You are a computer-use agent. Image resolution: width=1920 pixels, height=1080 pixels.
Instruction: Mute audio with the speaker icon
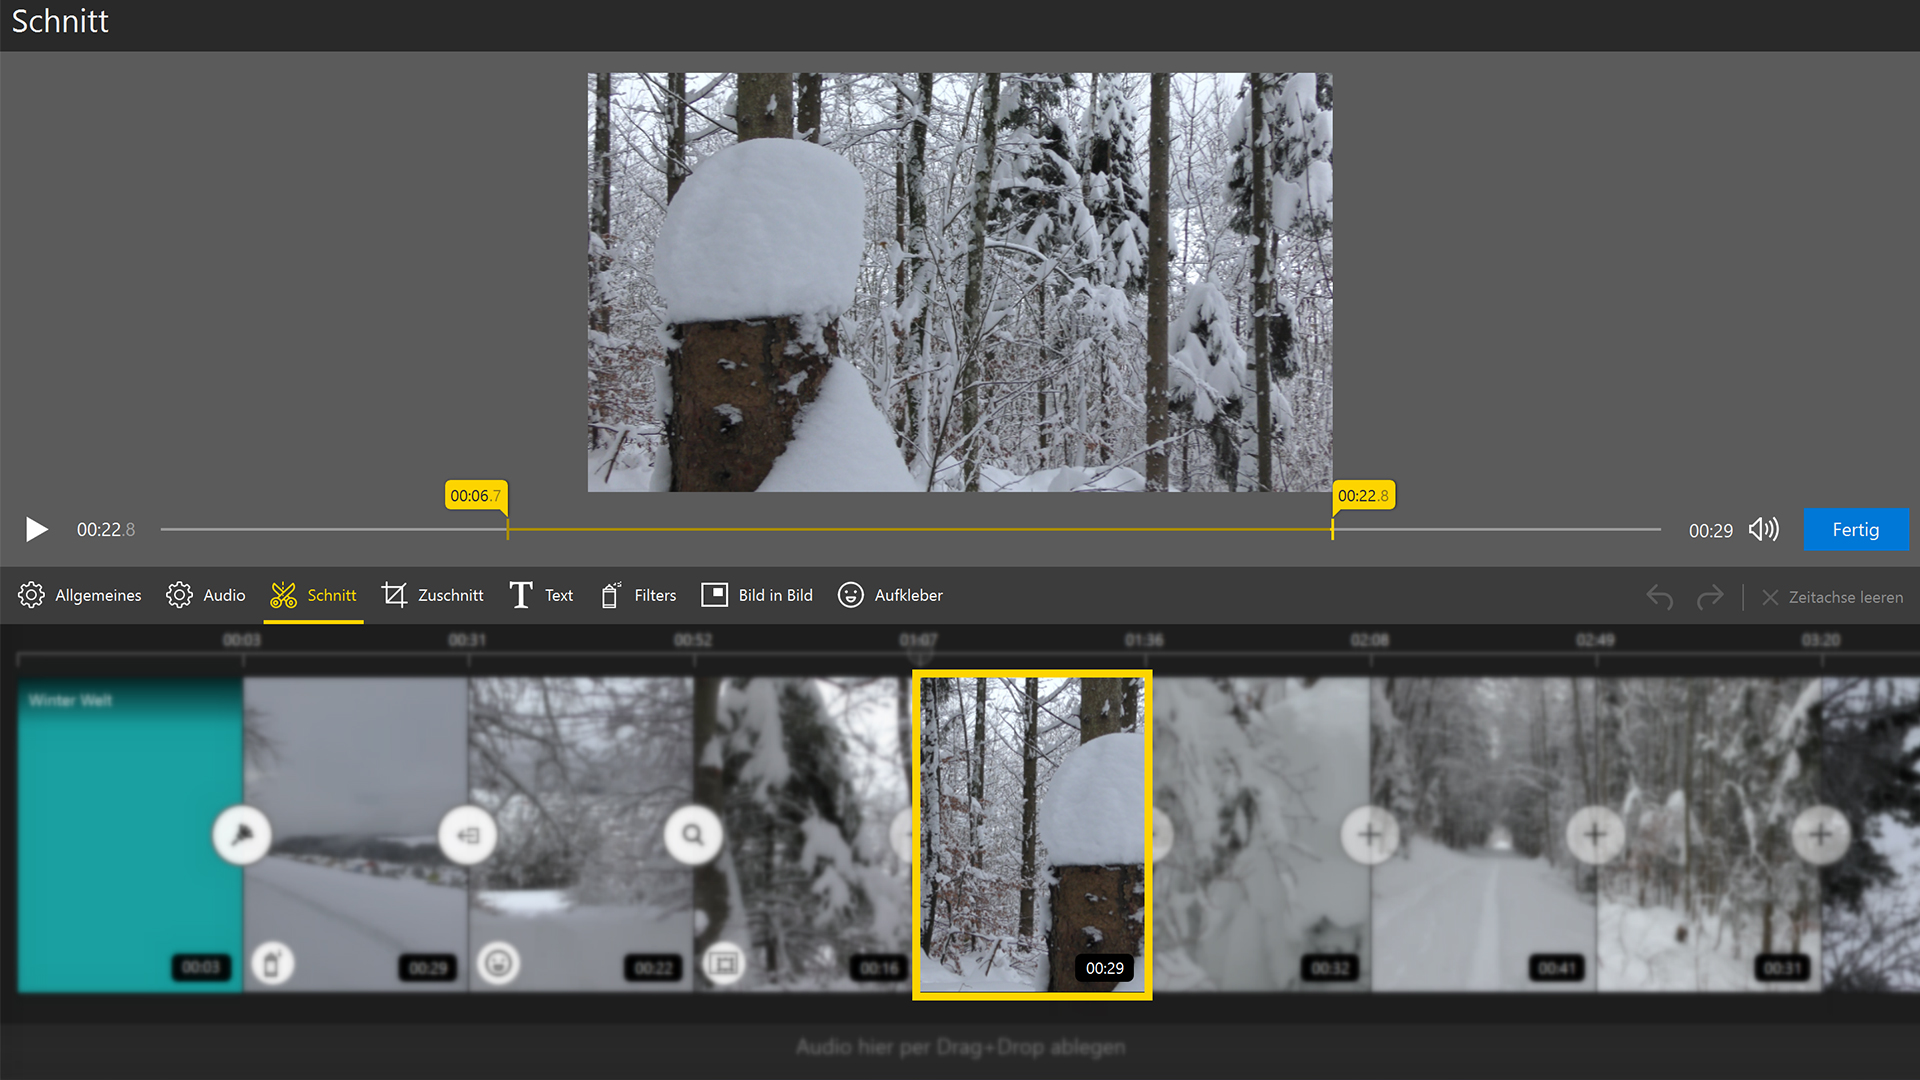1764,529
